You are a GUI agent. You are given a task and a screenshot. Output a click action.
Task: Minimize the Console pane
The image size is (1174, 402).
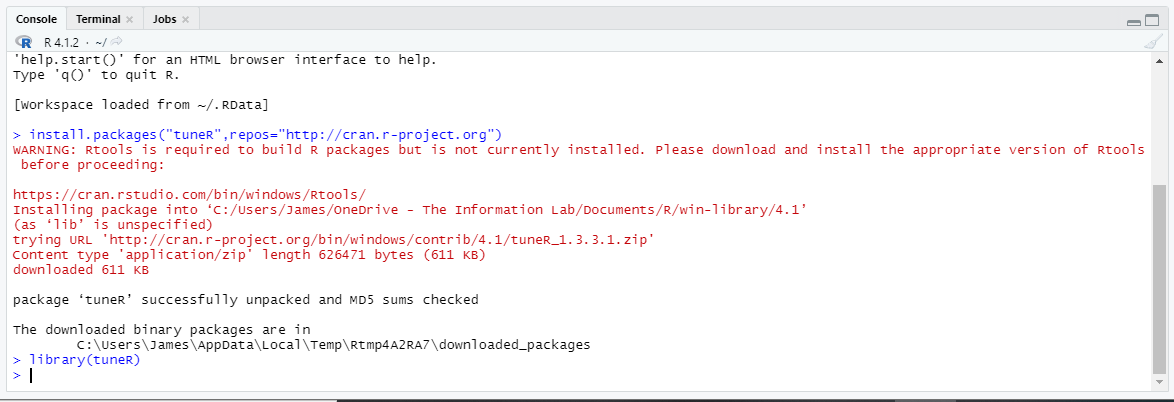(x=1134, y=21)
